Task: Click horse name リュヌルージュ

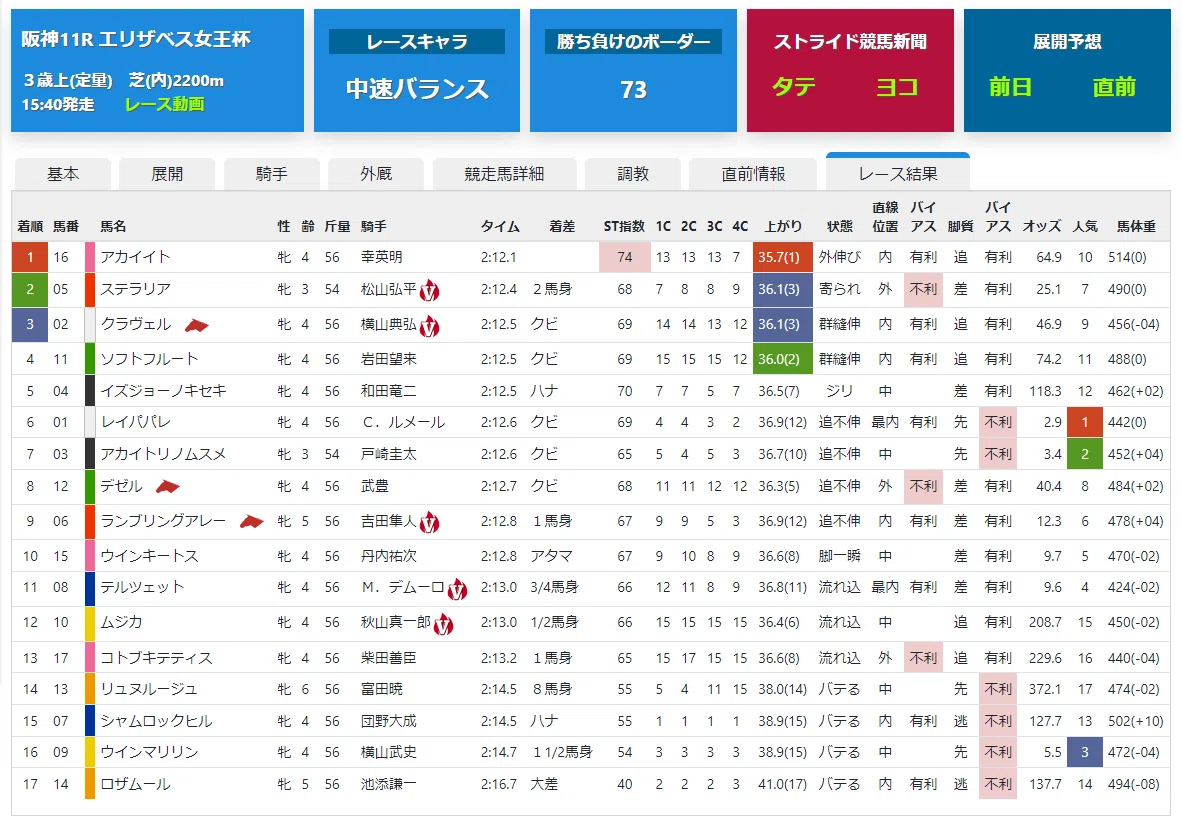Action: (x=149, y=689)
